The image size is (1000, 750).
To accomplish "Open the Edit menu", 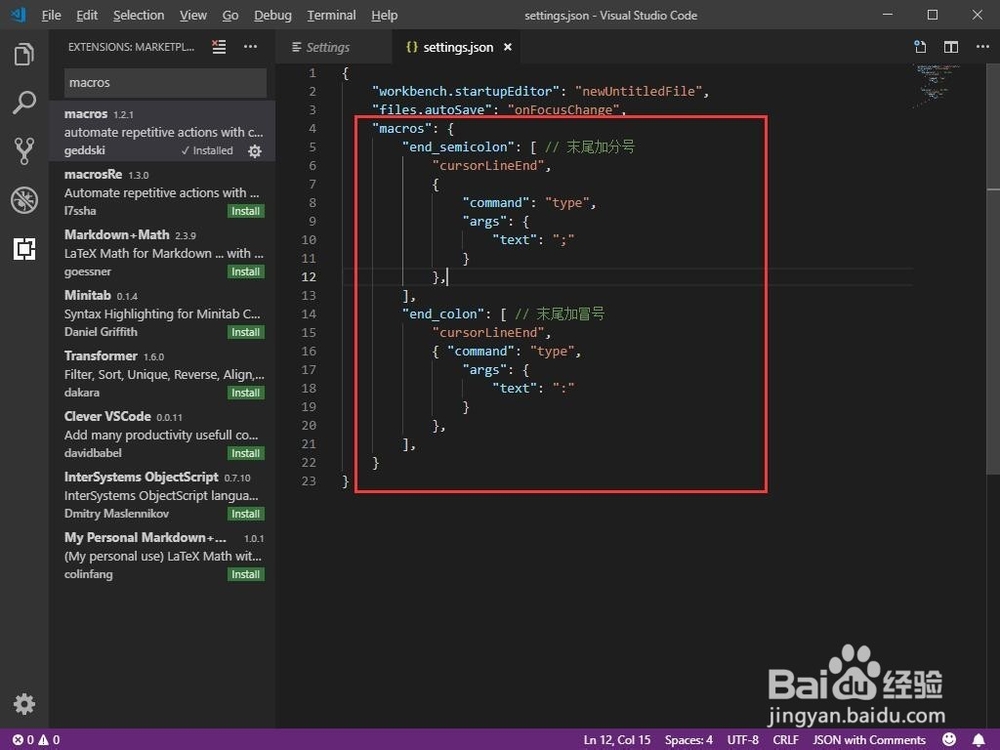I will click(x=87, y=15).
